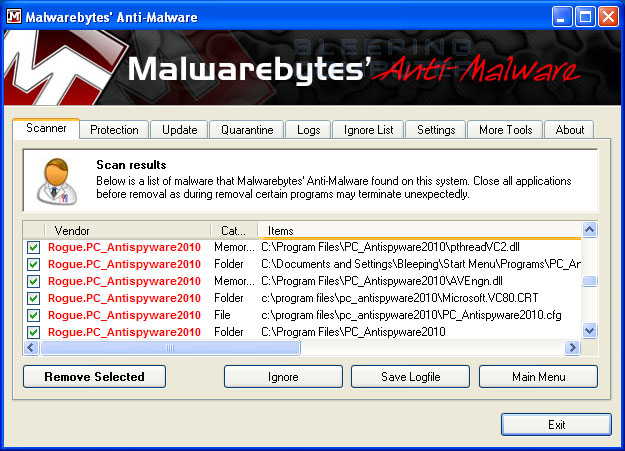Click the horizontal scrollbar left arrow
The width and height of the screenshot is (625, 451).
[31, 348]
